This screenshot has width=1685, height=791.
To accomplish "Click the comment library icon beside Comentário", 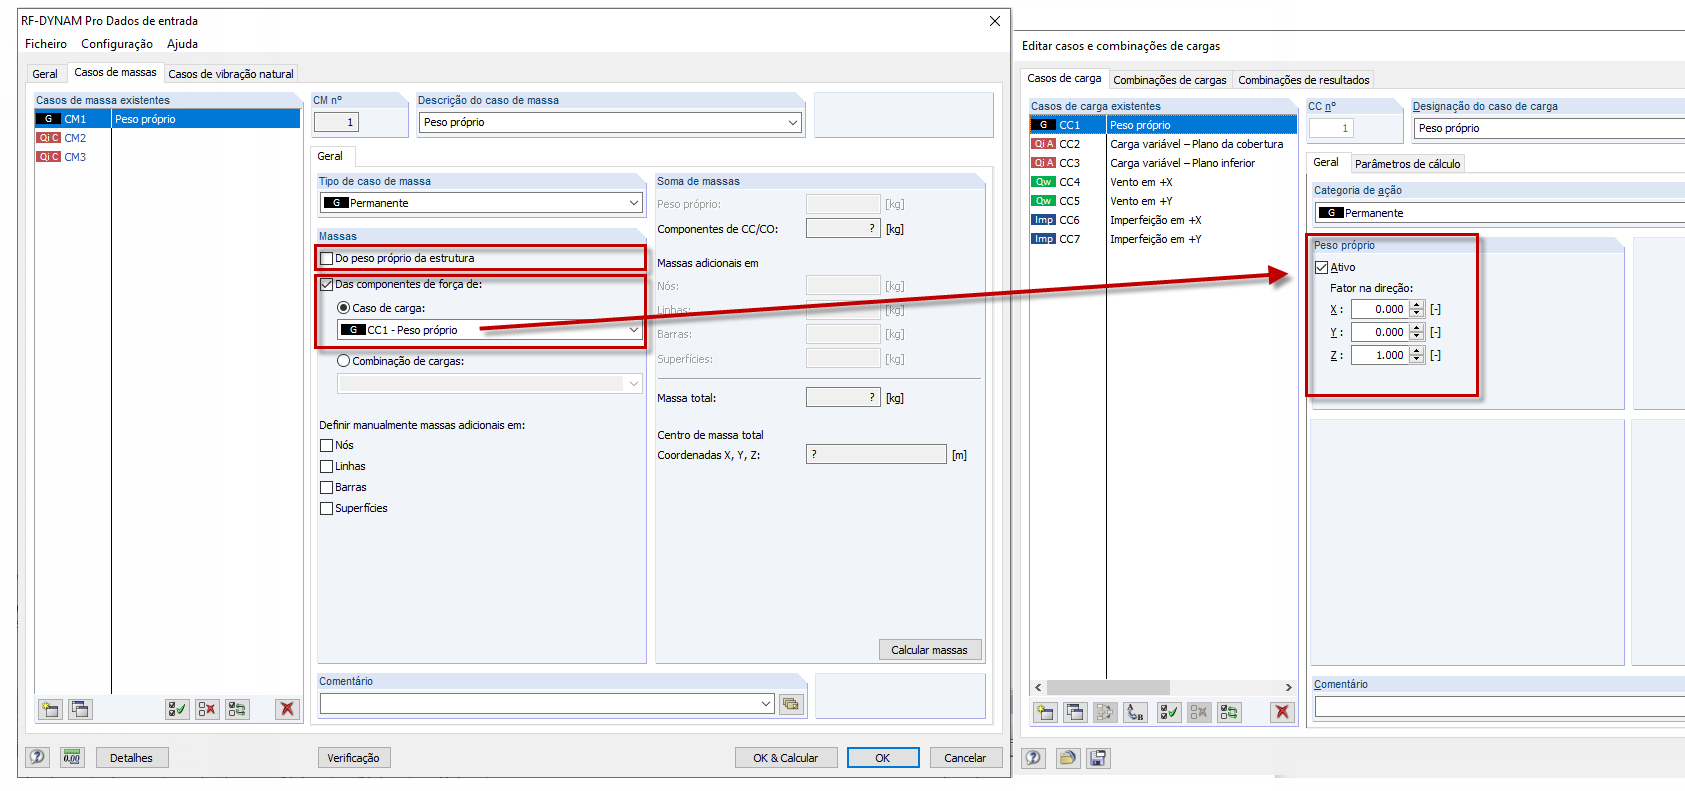I will [791, 704].
